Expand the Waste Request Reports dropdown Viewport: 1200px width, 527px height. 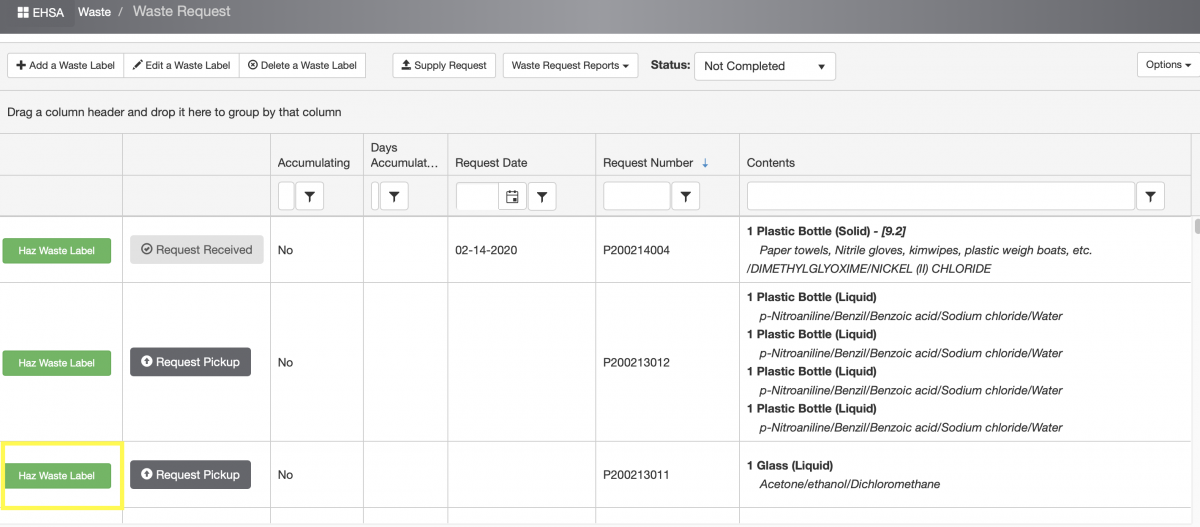pos(570,66)
